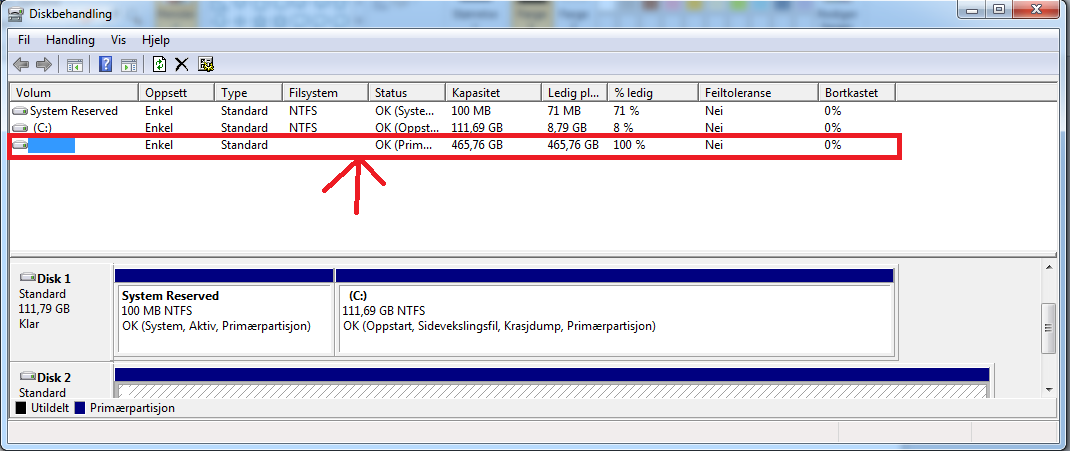Click the 71 % free cell
1070x452 pixels.
[627, 111]
